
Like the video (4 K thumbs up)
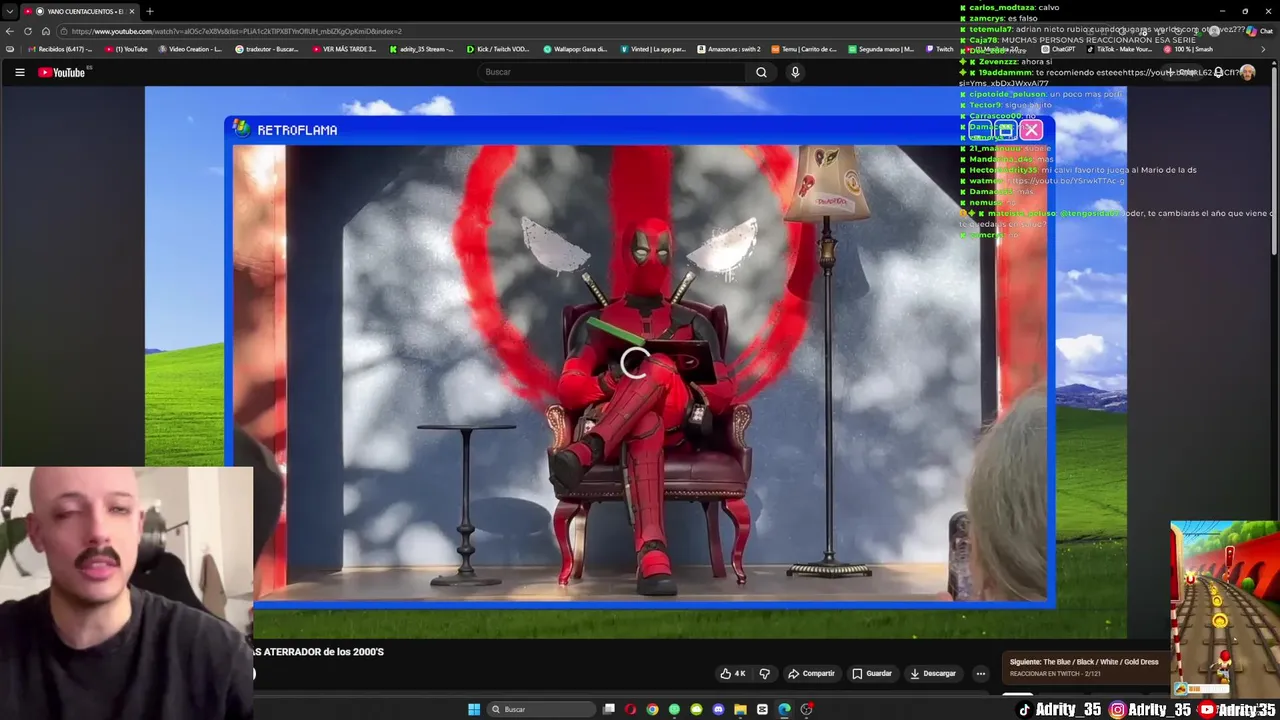click(733, 673)
